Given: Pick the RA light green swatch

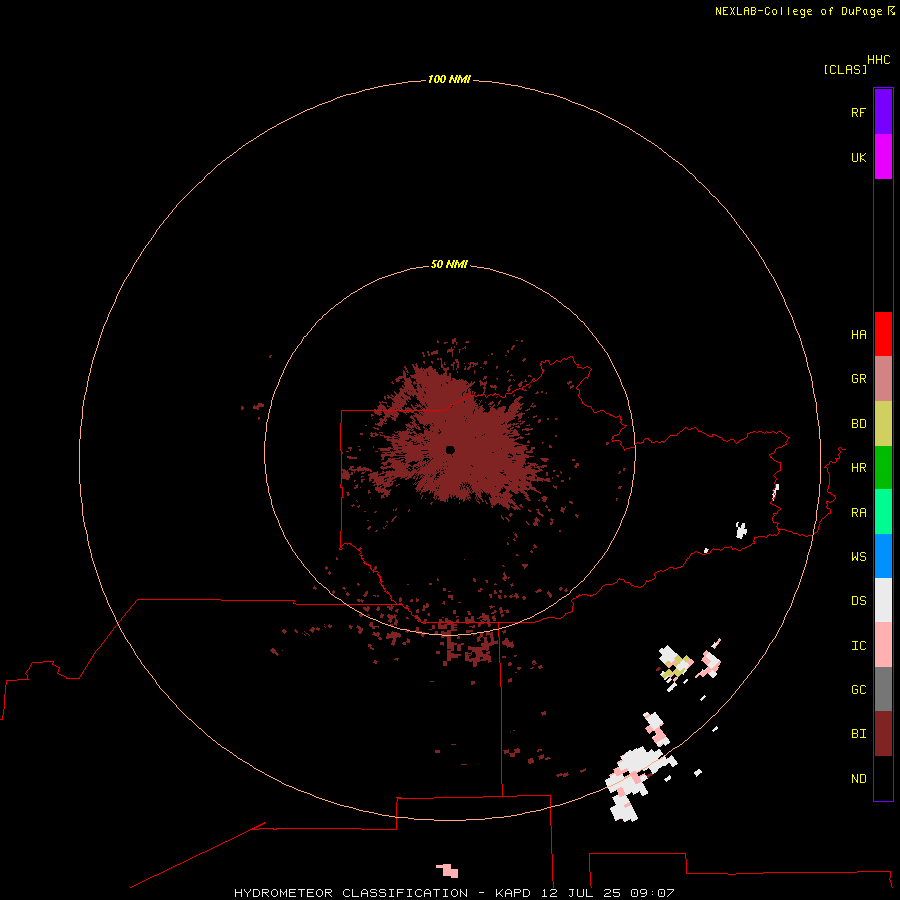Looking at the screenshot, I should pos(883,512).
